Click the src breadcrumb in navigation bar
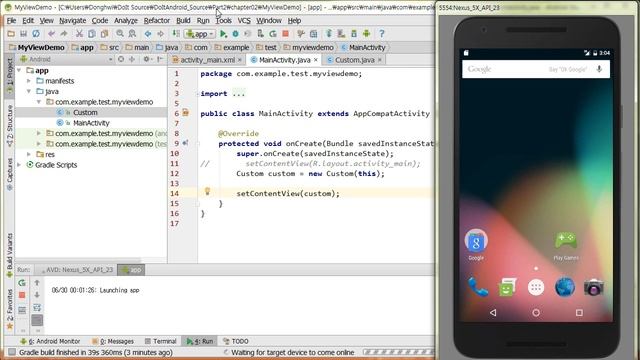The width and height of the screenshot is (640, 360). click(109, 47)
